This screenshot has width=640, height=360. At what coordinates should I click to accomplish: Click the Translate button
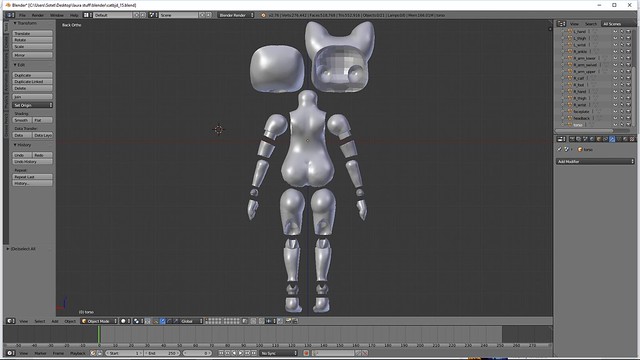pos(33,33)
